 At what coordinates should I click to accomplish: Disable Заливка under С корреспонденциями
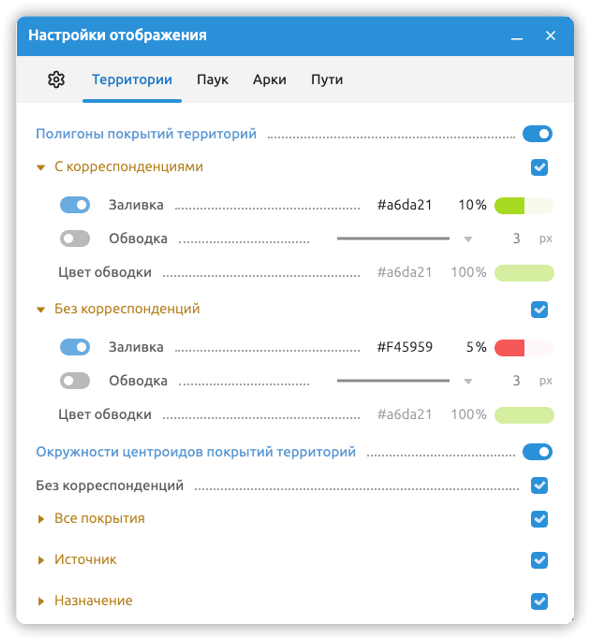click(75, 205)
